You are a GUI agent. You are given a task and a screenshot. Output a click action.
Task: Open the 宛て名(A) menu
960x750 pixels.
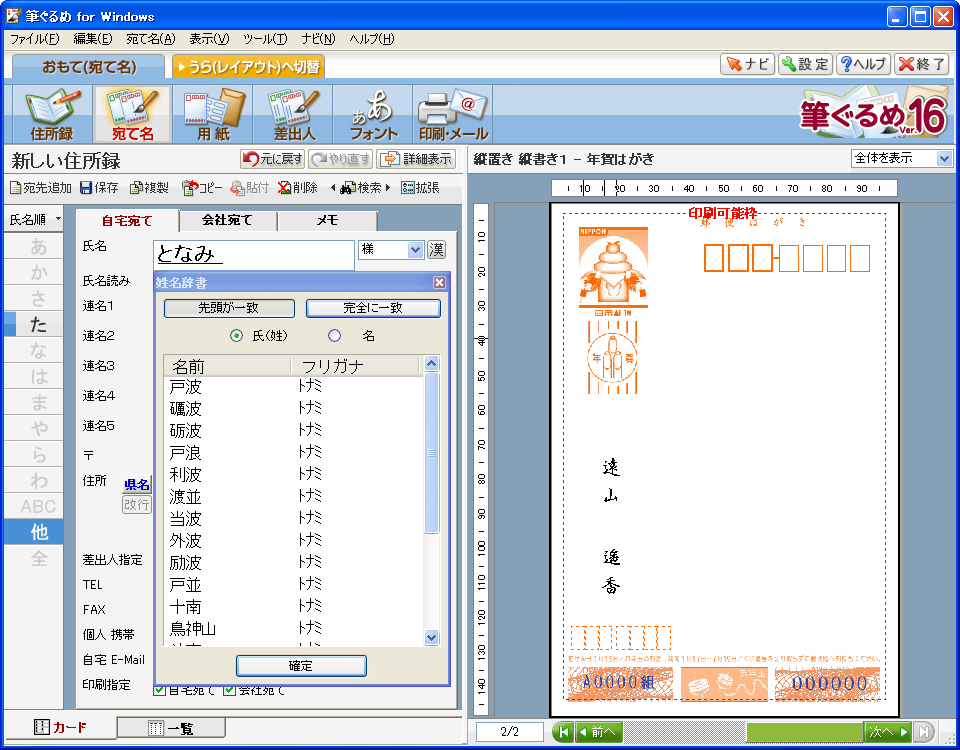click(151, 39)
